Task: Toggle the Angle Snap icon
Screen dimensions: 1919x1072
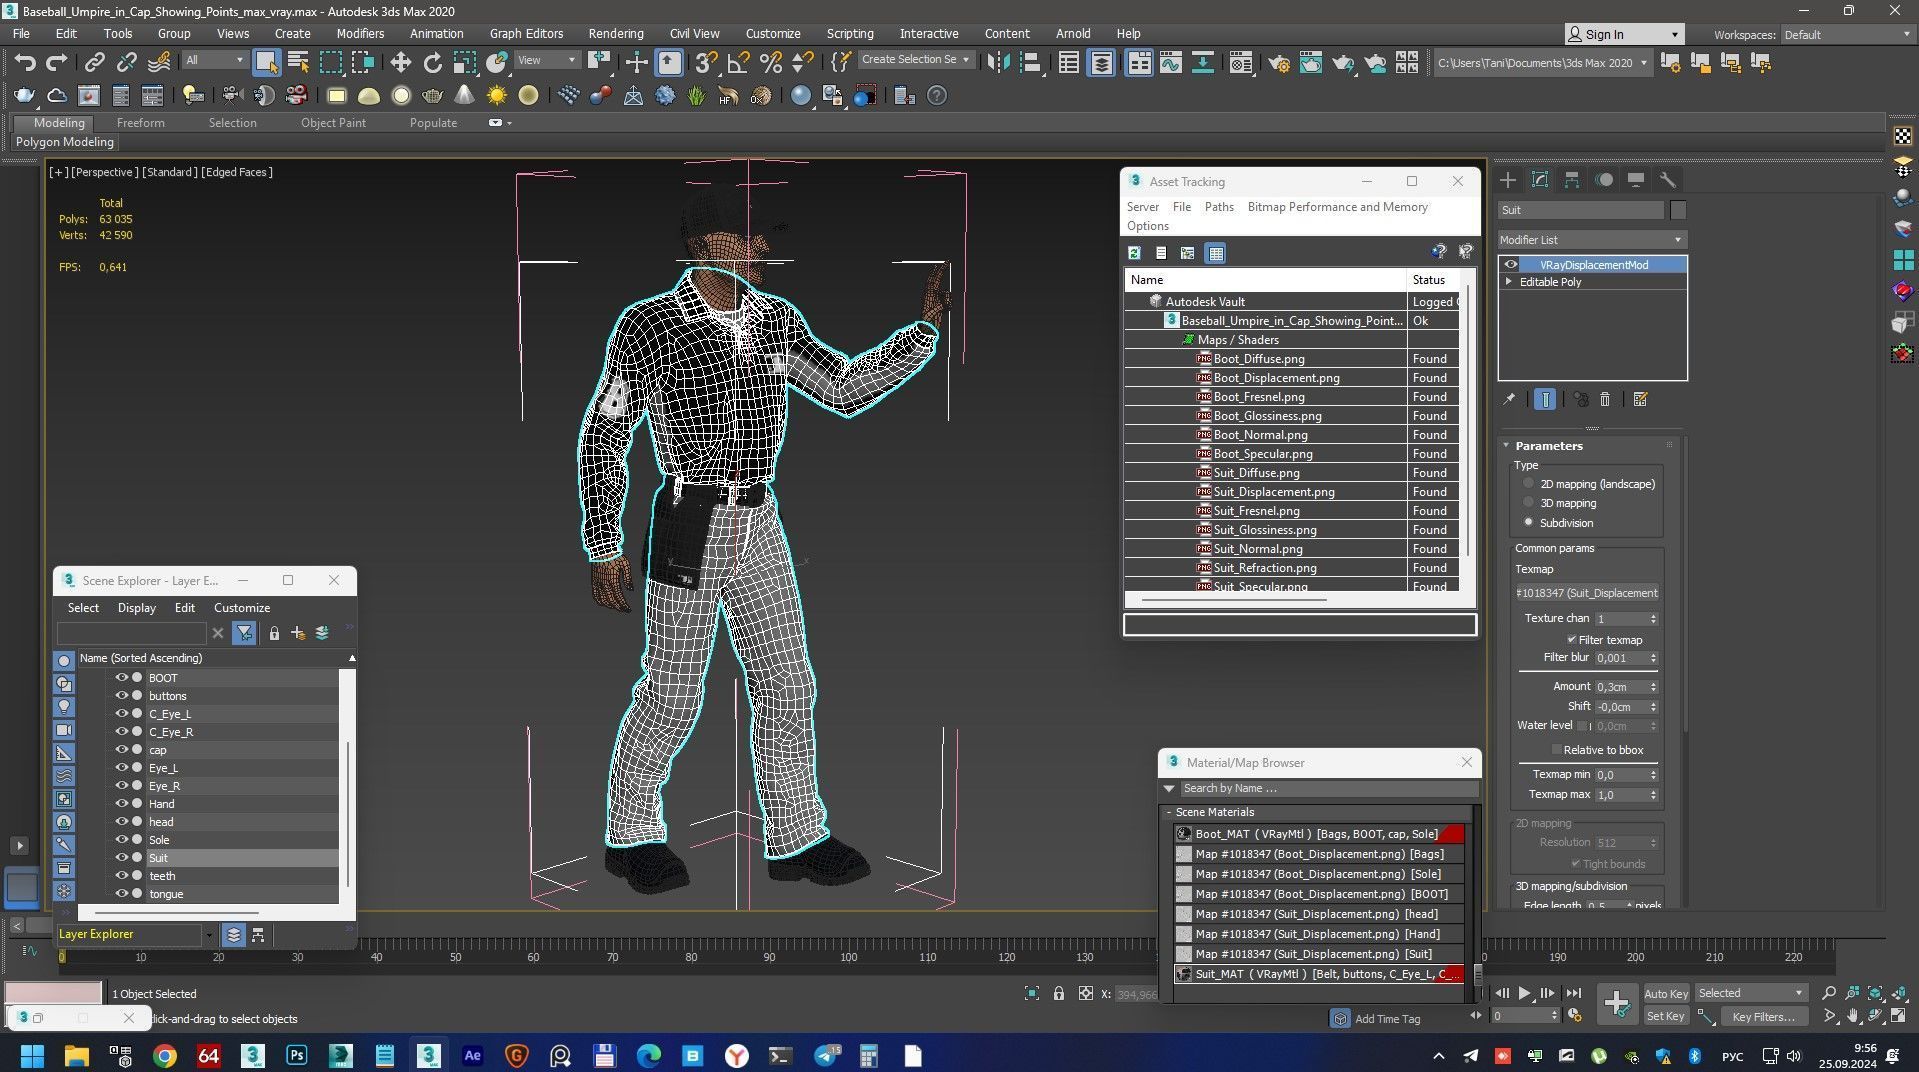Action: tap(739, 63)
